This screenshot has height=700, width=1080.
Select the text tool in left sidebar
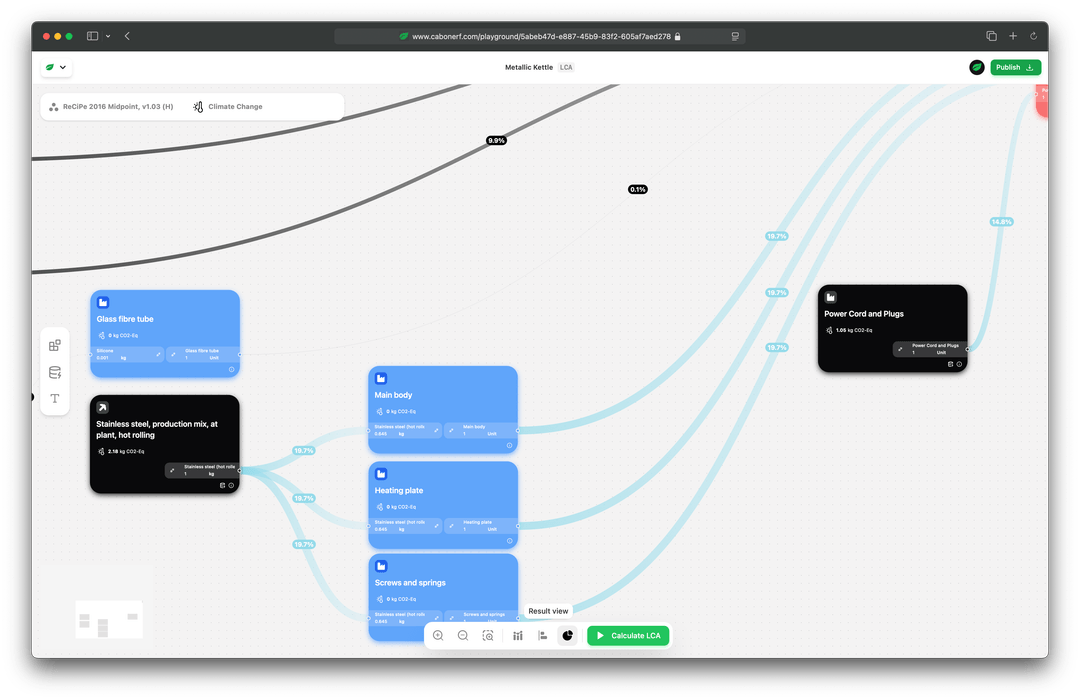tap(55, 398)
